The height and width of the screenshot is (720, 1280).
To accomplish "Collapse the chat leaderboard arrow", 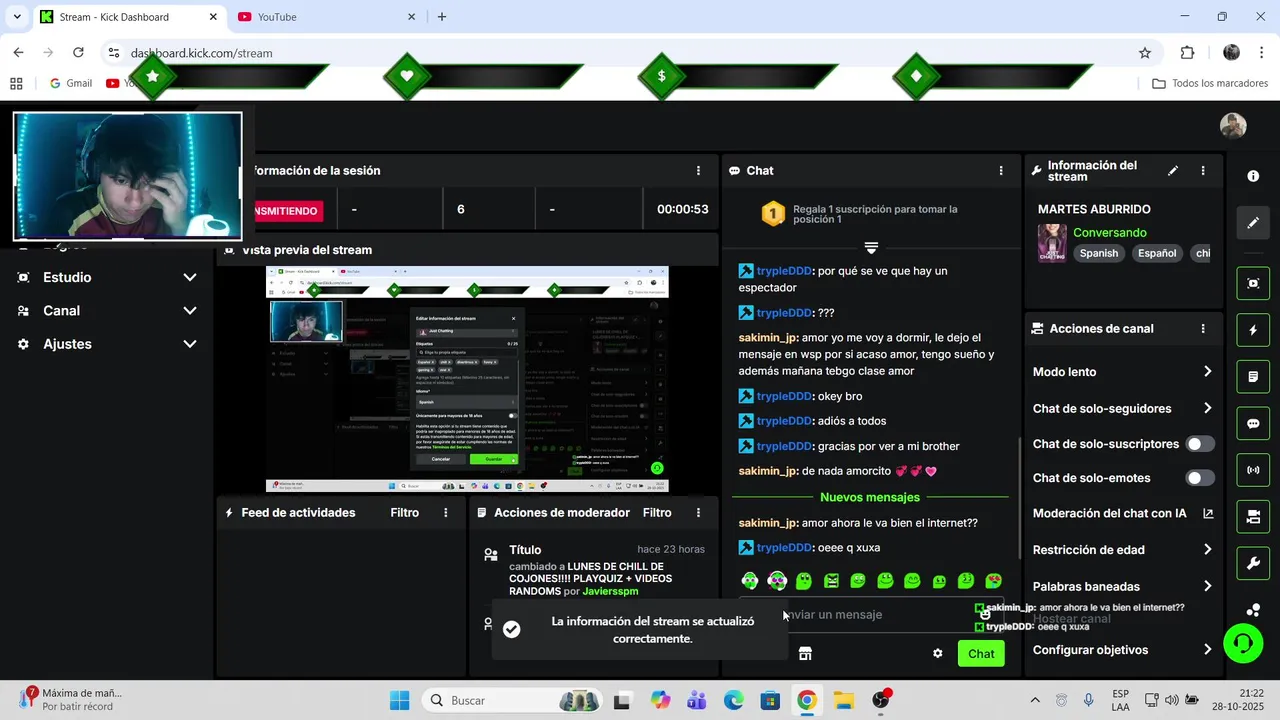I will pyautogui.click(x=871, y=247).
